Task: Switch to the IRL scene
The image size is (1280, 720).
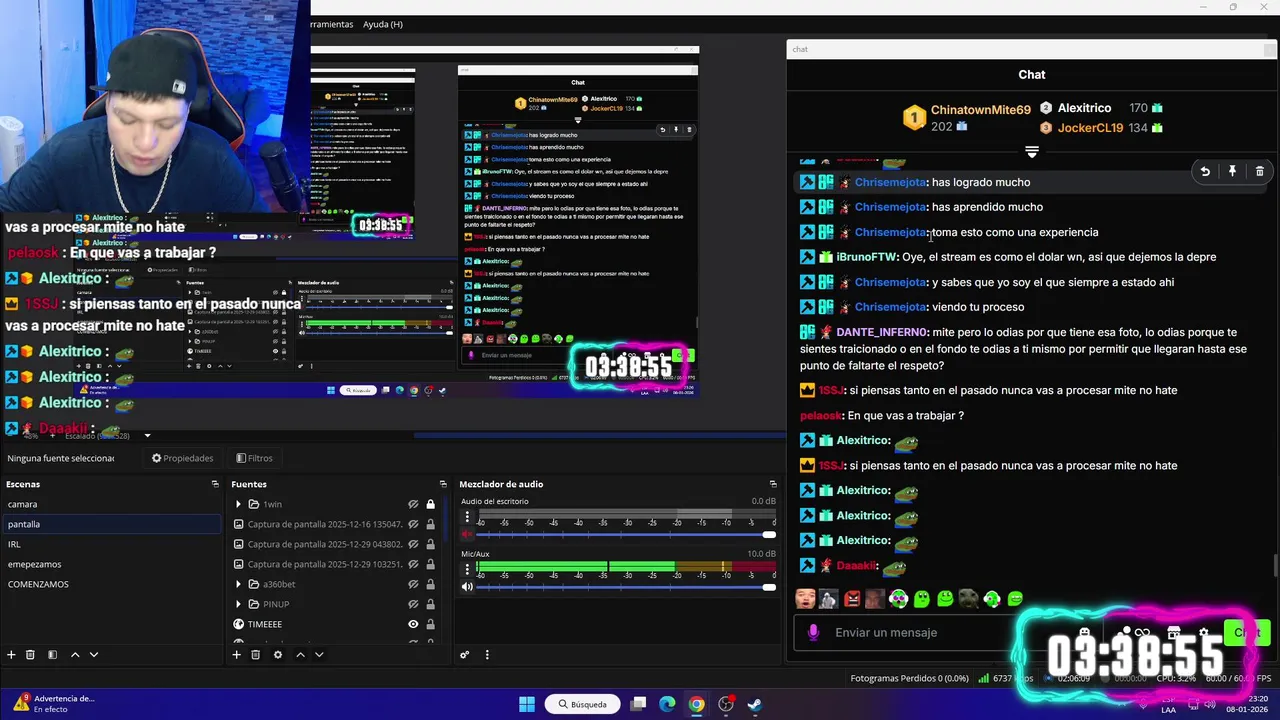Action: 110,544
